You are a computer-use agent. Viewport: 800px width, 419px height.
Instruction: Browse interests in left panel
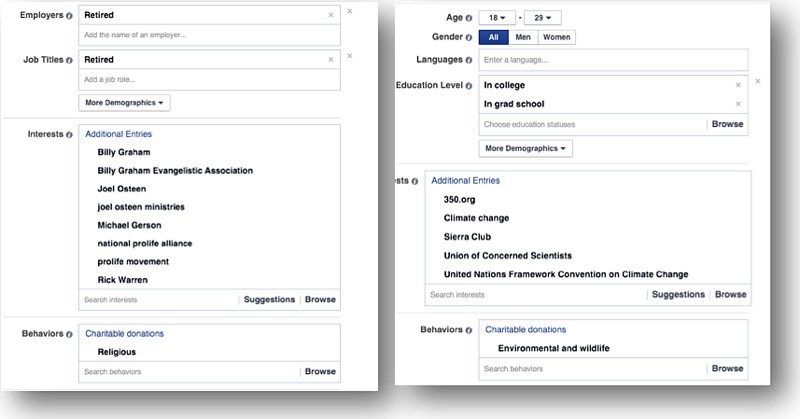point(320,300)
